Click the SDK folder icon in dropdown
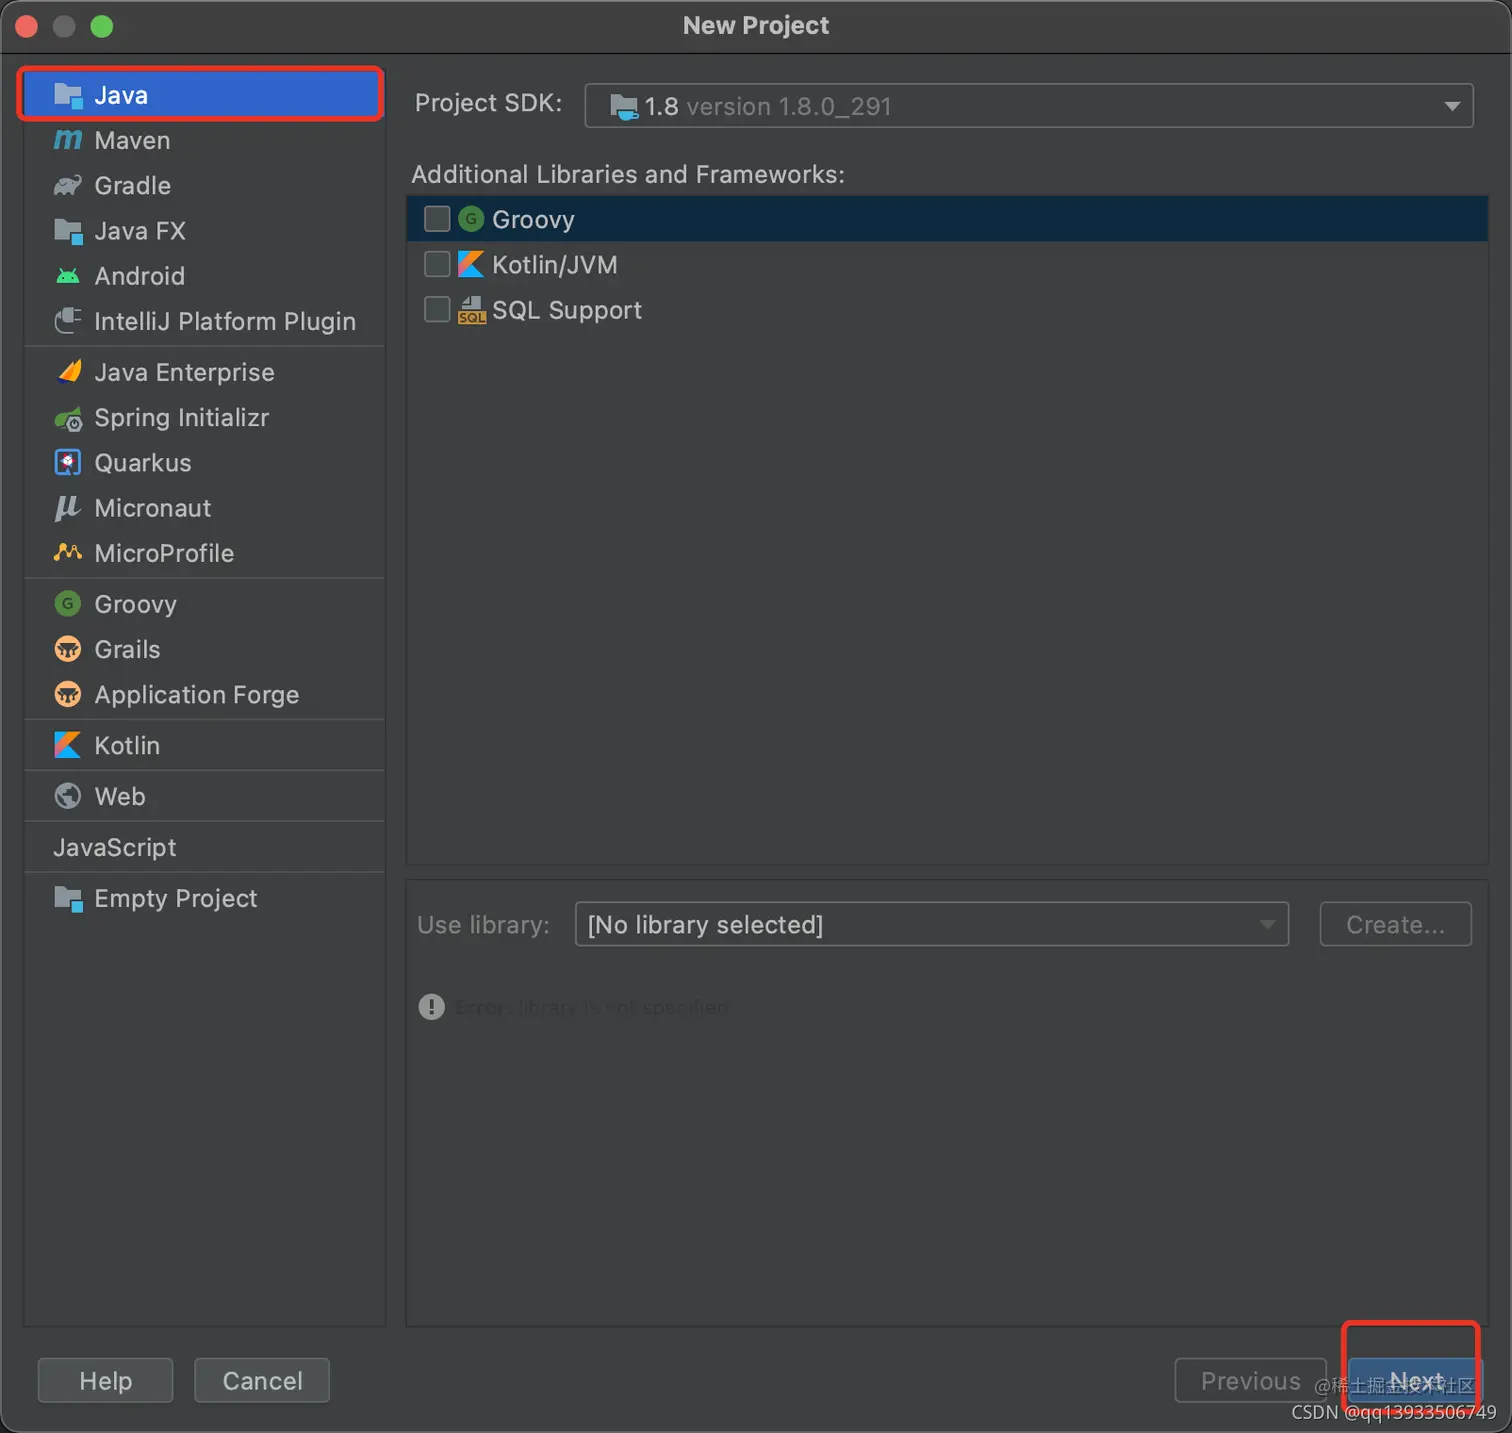 click(x=624, y=106)
